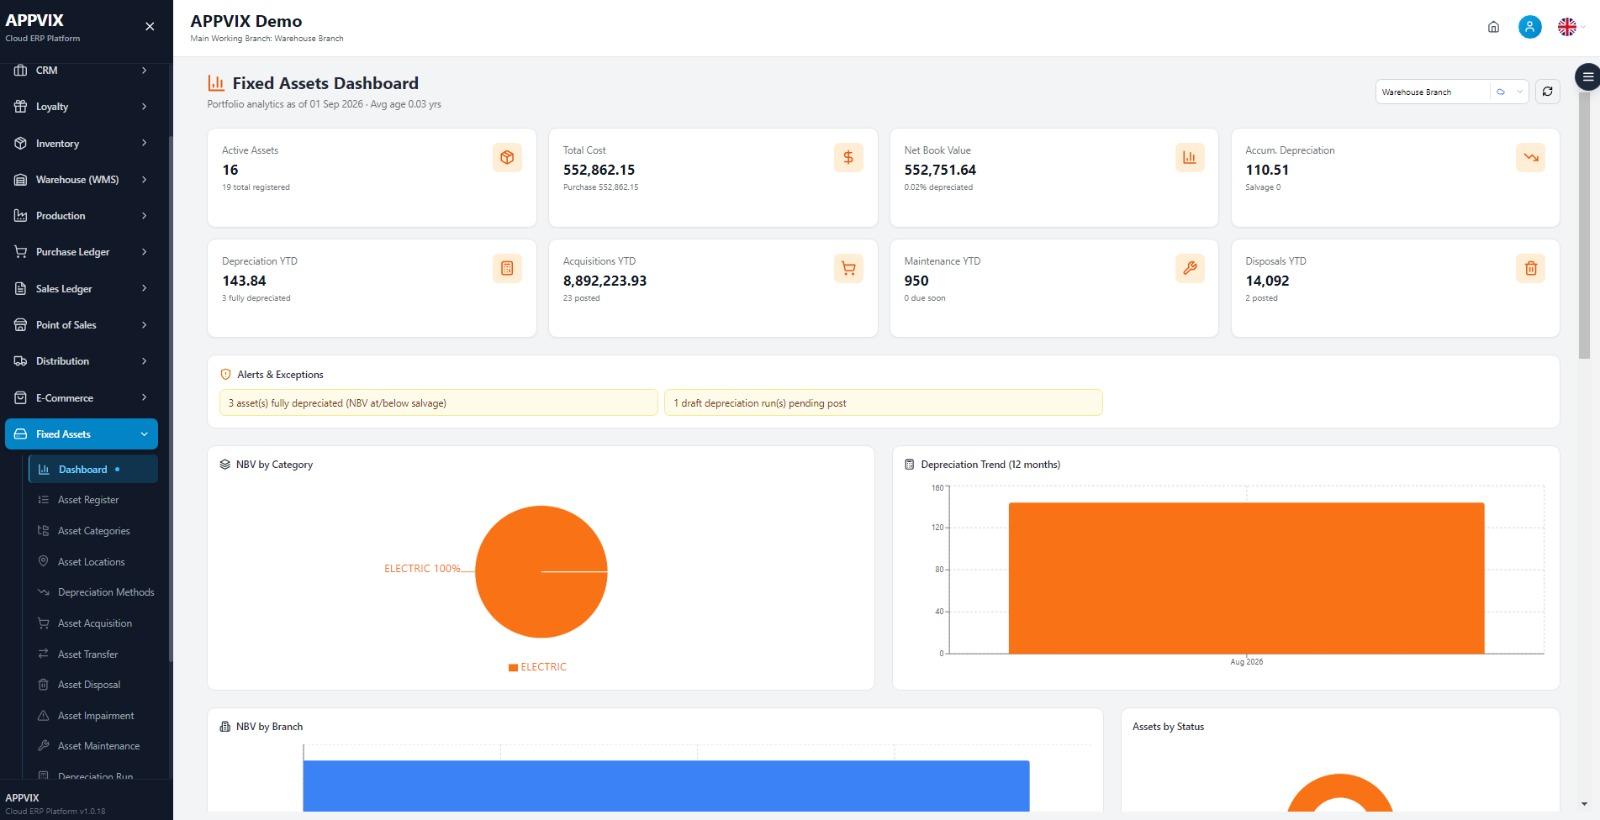Click the ELECTRIC legend color swatch
The width and height of the screenshot is (1600, 820).
(513, 667)
